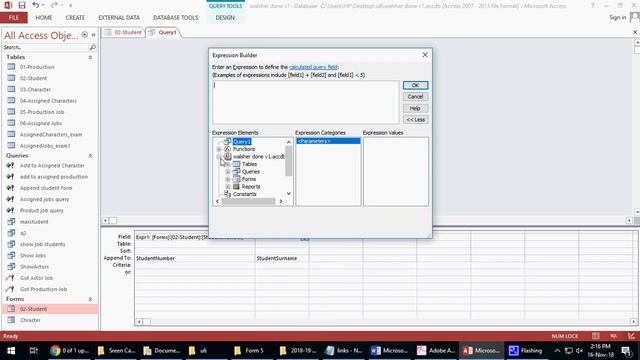Click the AssignedCharacters_exam table icon
Screen dimensions: 640x360
coord(11,134)
